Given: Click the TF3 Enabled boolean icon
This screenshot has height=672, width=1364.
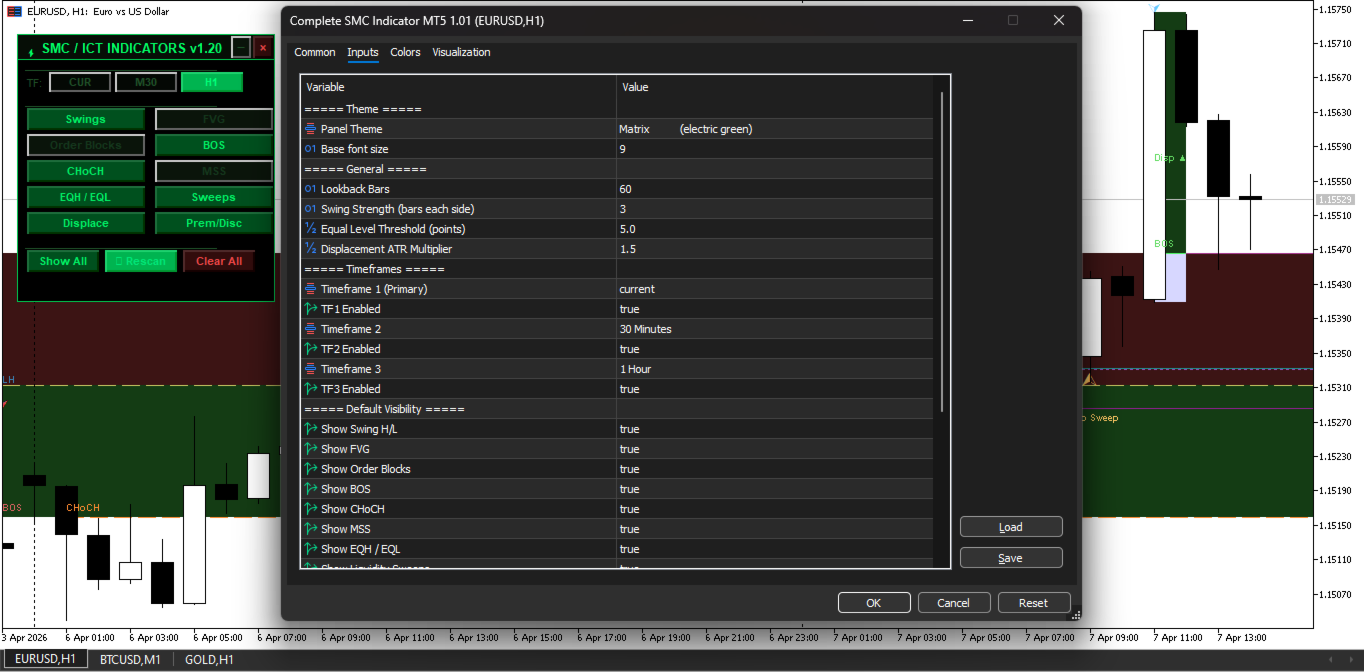Looking at the screenshot, I should point(310,389).
